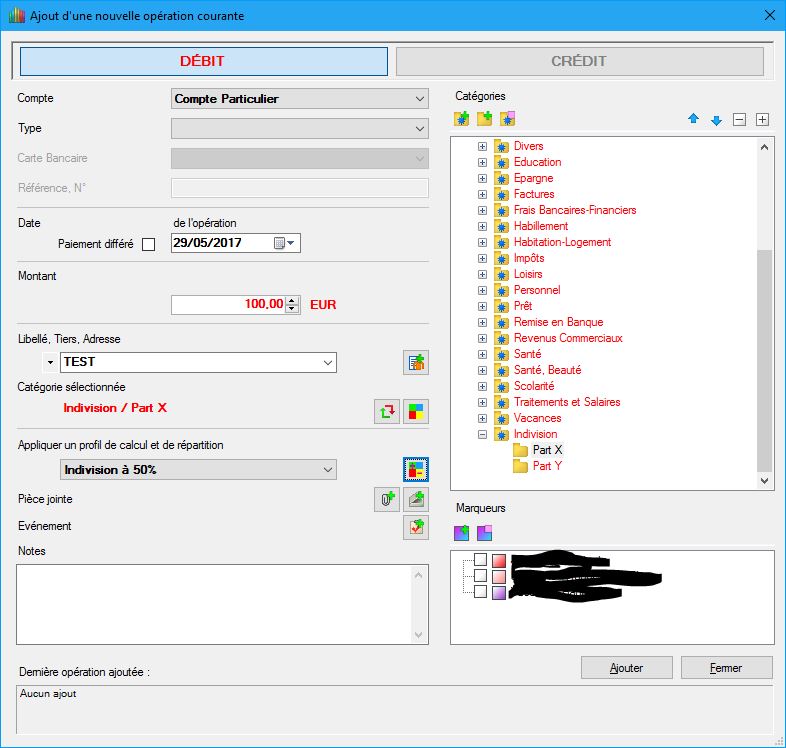This screenshot has width=786, height=748.
Task: Select Part Y in category tree
Action: [547, 466]
